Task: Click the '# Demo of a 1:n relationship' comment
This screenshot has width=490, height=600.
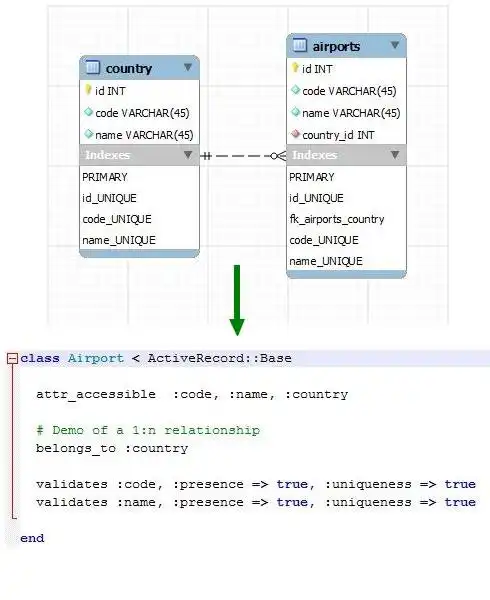Action: tap(148, 430)
